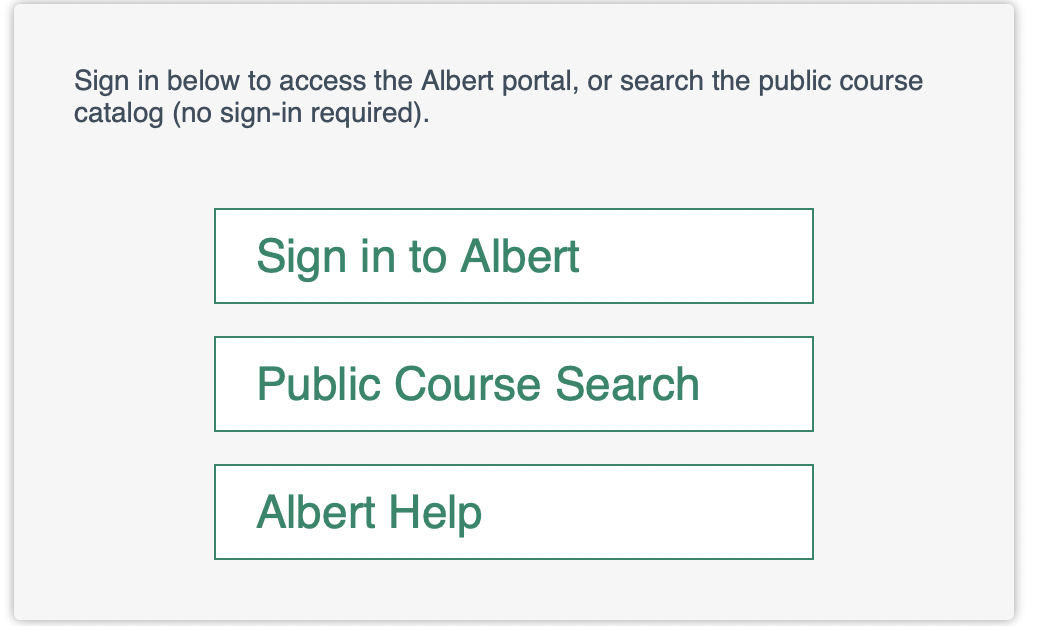1040x626 pixels.
Task: Click the word 'Albert' in the sign-in button
Action: 519,256
